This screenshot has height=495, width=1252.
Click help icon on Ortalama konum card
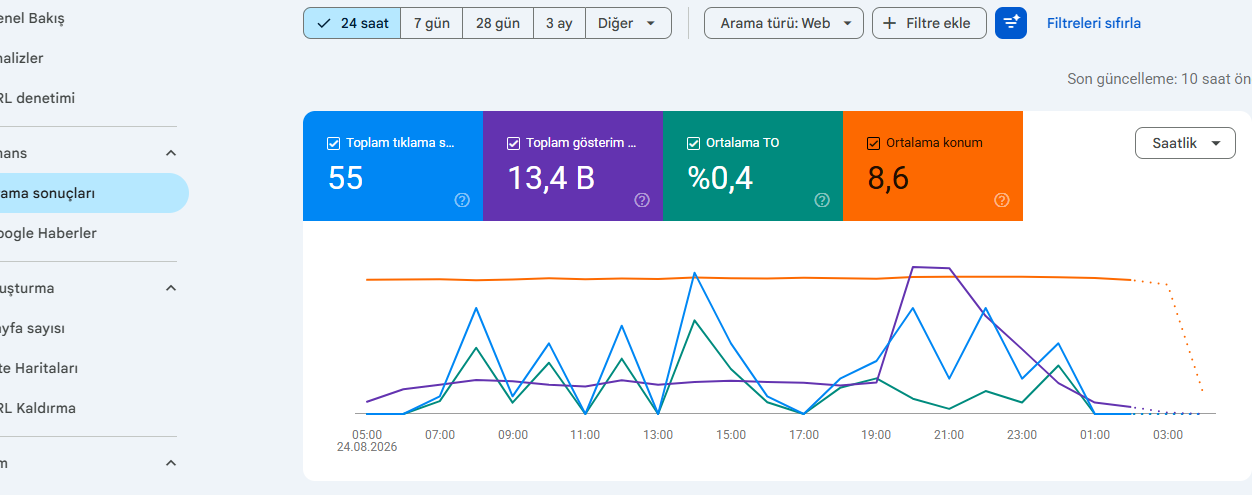[1002, 200]
